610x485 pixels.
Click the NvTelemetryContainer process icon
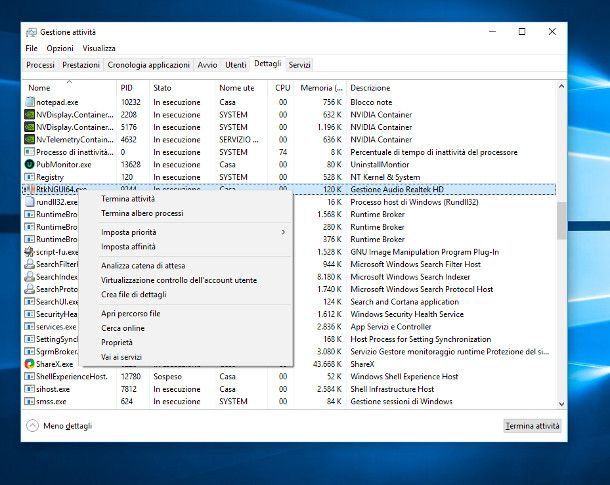point(30,139)
